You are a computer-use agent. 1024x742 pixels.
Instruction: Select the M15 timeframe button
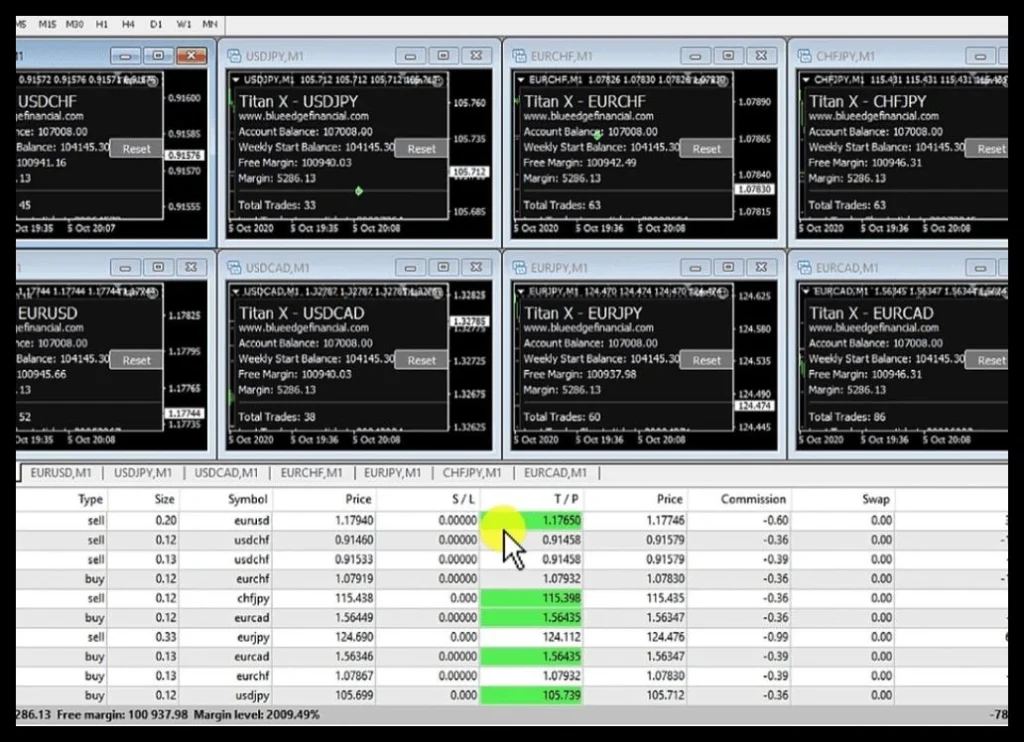[47, 24]
